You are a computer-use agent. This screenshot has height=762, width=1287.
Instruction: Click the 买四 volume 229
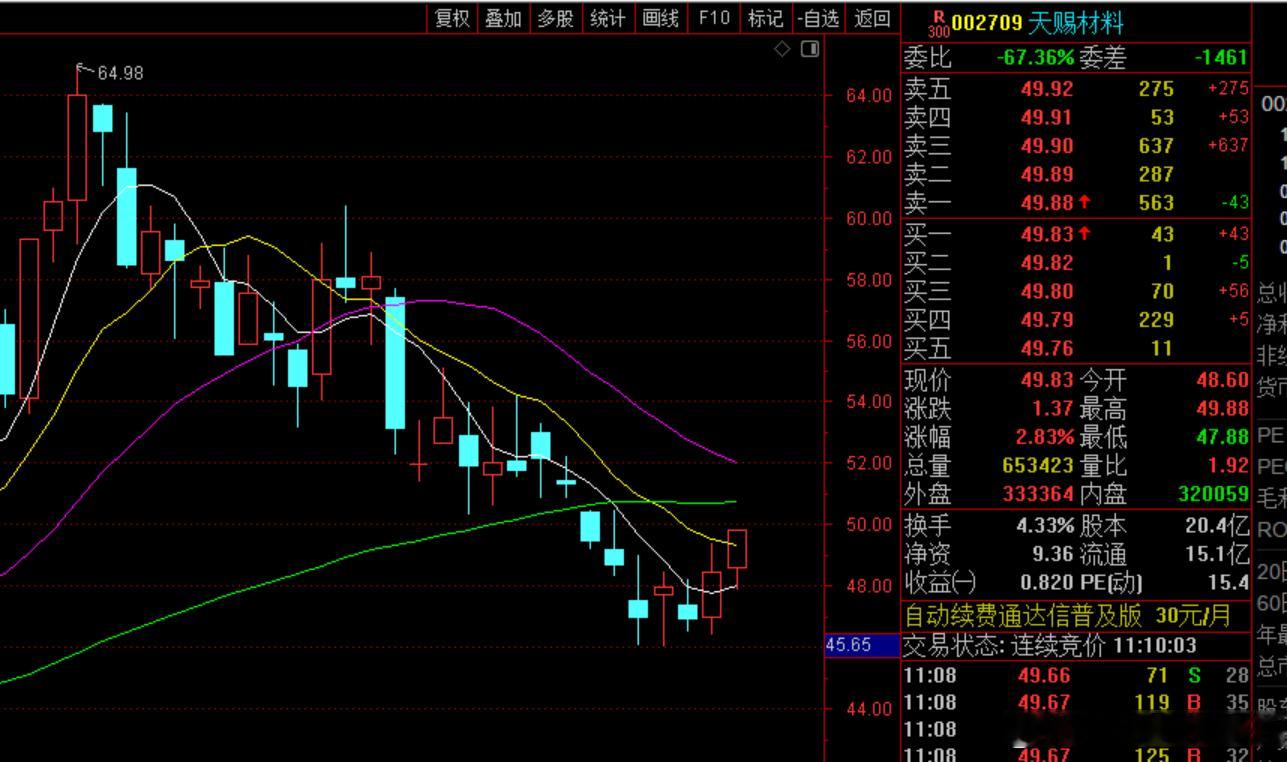pyautogui.click(x=1156, y=320)
